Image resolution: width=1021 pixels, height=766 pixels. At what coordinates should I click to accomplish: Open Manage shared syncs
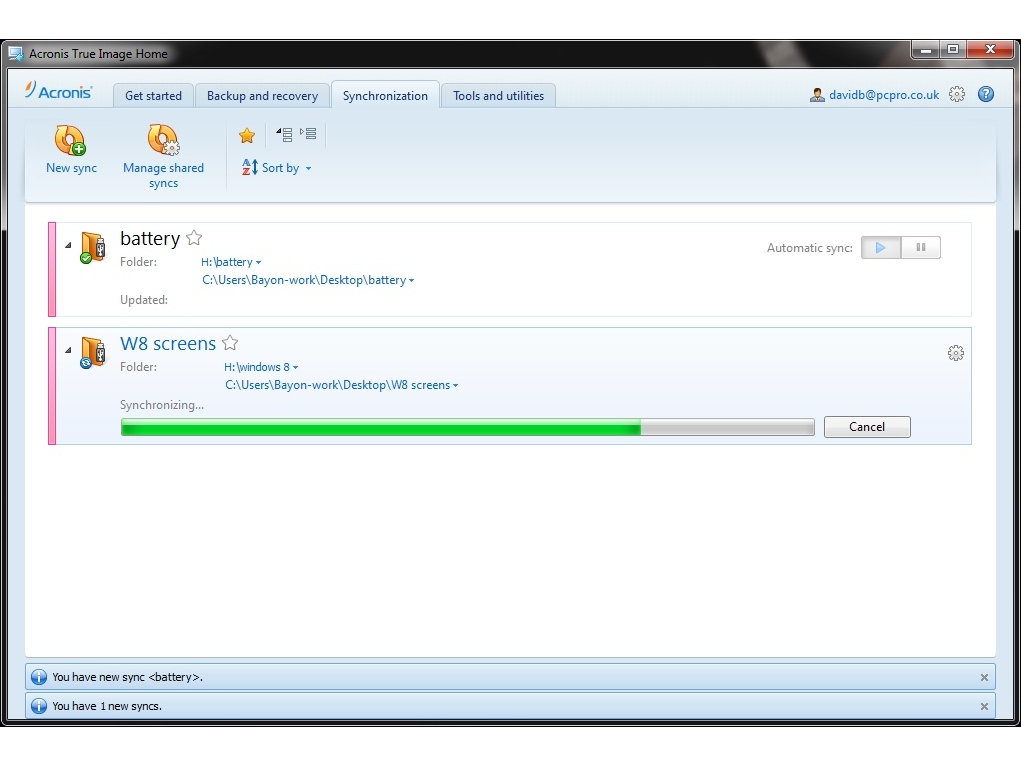(163, 157)
